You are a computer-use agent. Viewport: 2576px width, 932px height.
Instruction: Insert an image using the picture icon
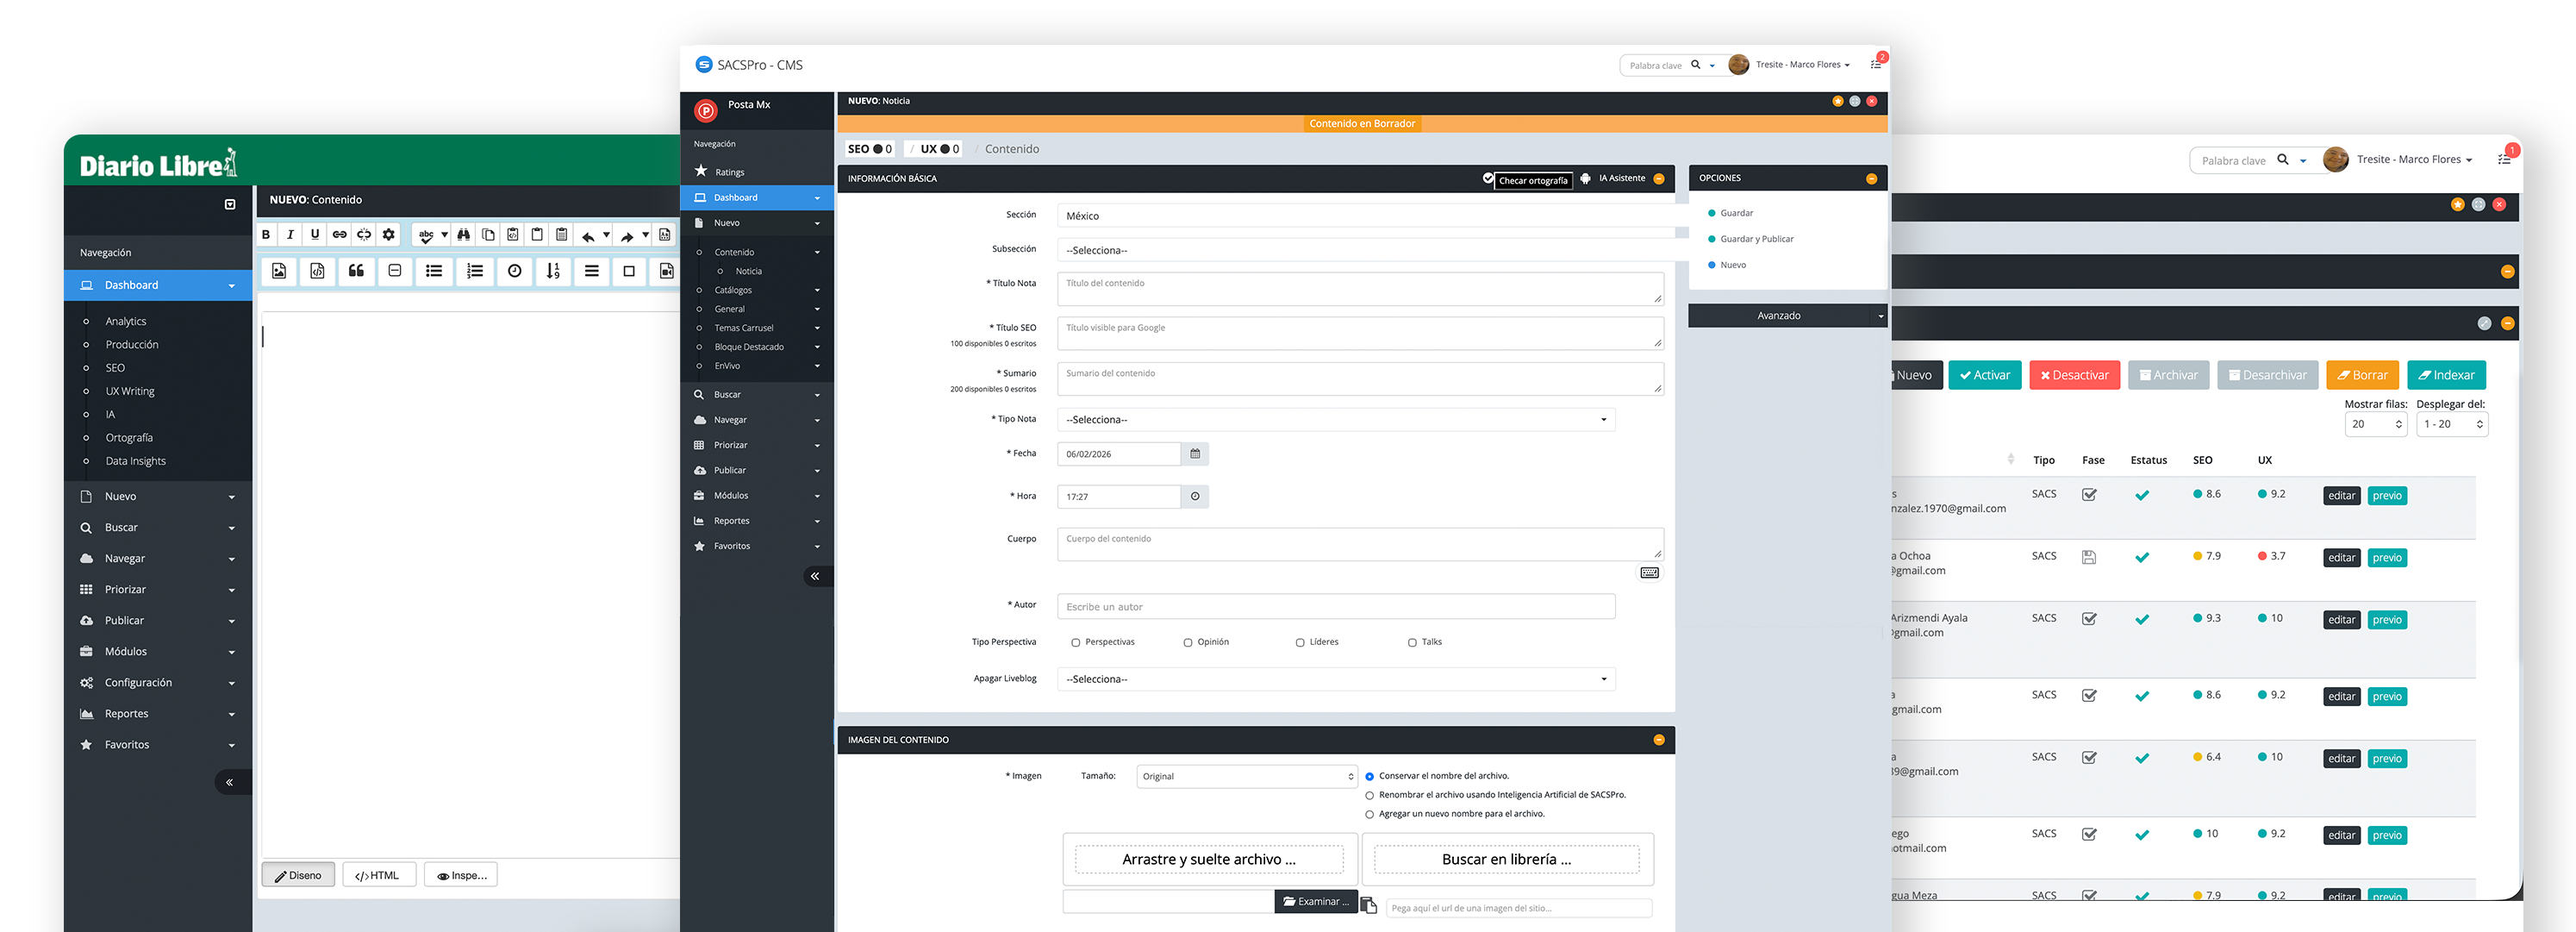(279, 271)
